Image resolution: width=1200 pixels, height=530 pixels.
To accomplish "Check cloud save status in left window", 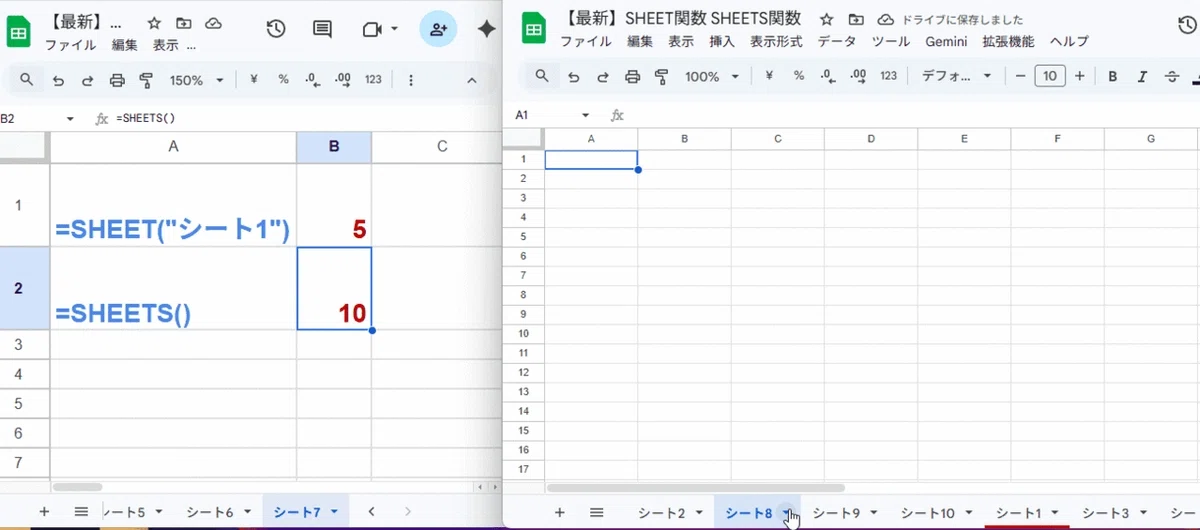I will [213, 23].
